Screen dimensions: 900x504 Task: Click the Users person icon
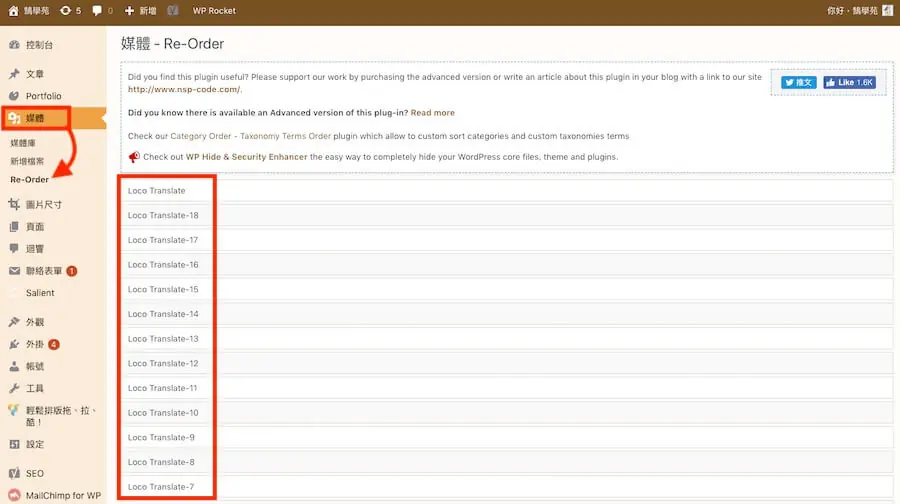tap(14, 366)
